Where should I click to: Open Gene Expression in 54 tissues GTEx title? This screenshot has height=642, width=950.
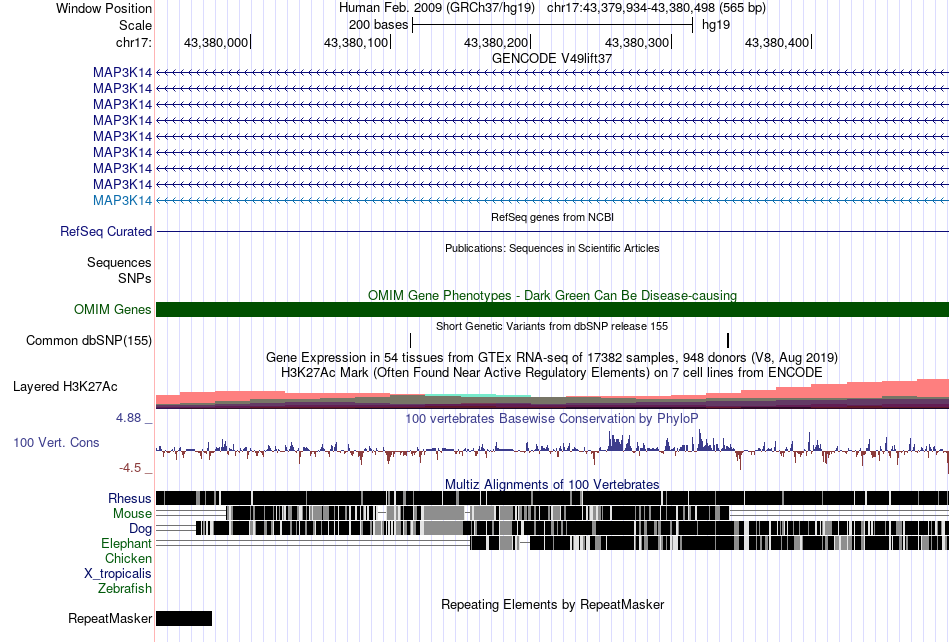[x=552, y=357]
